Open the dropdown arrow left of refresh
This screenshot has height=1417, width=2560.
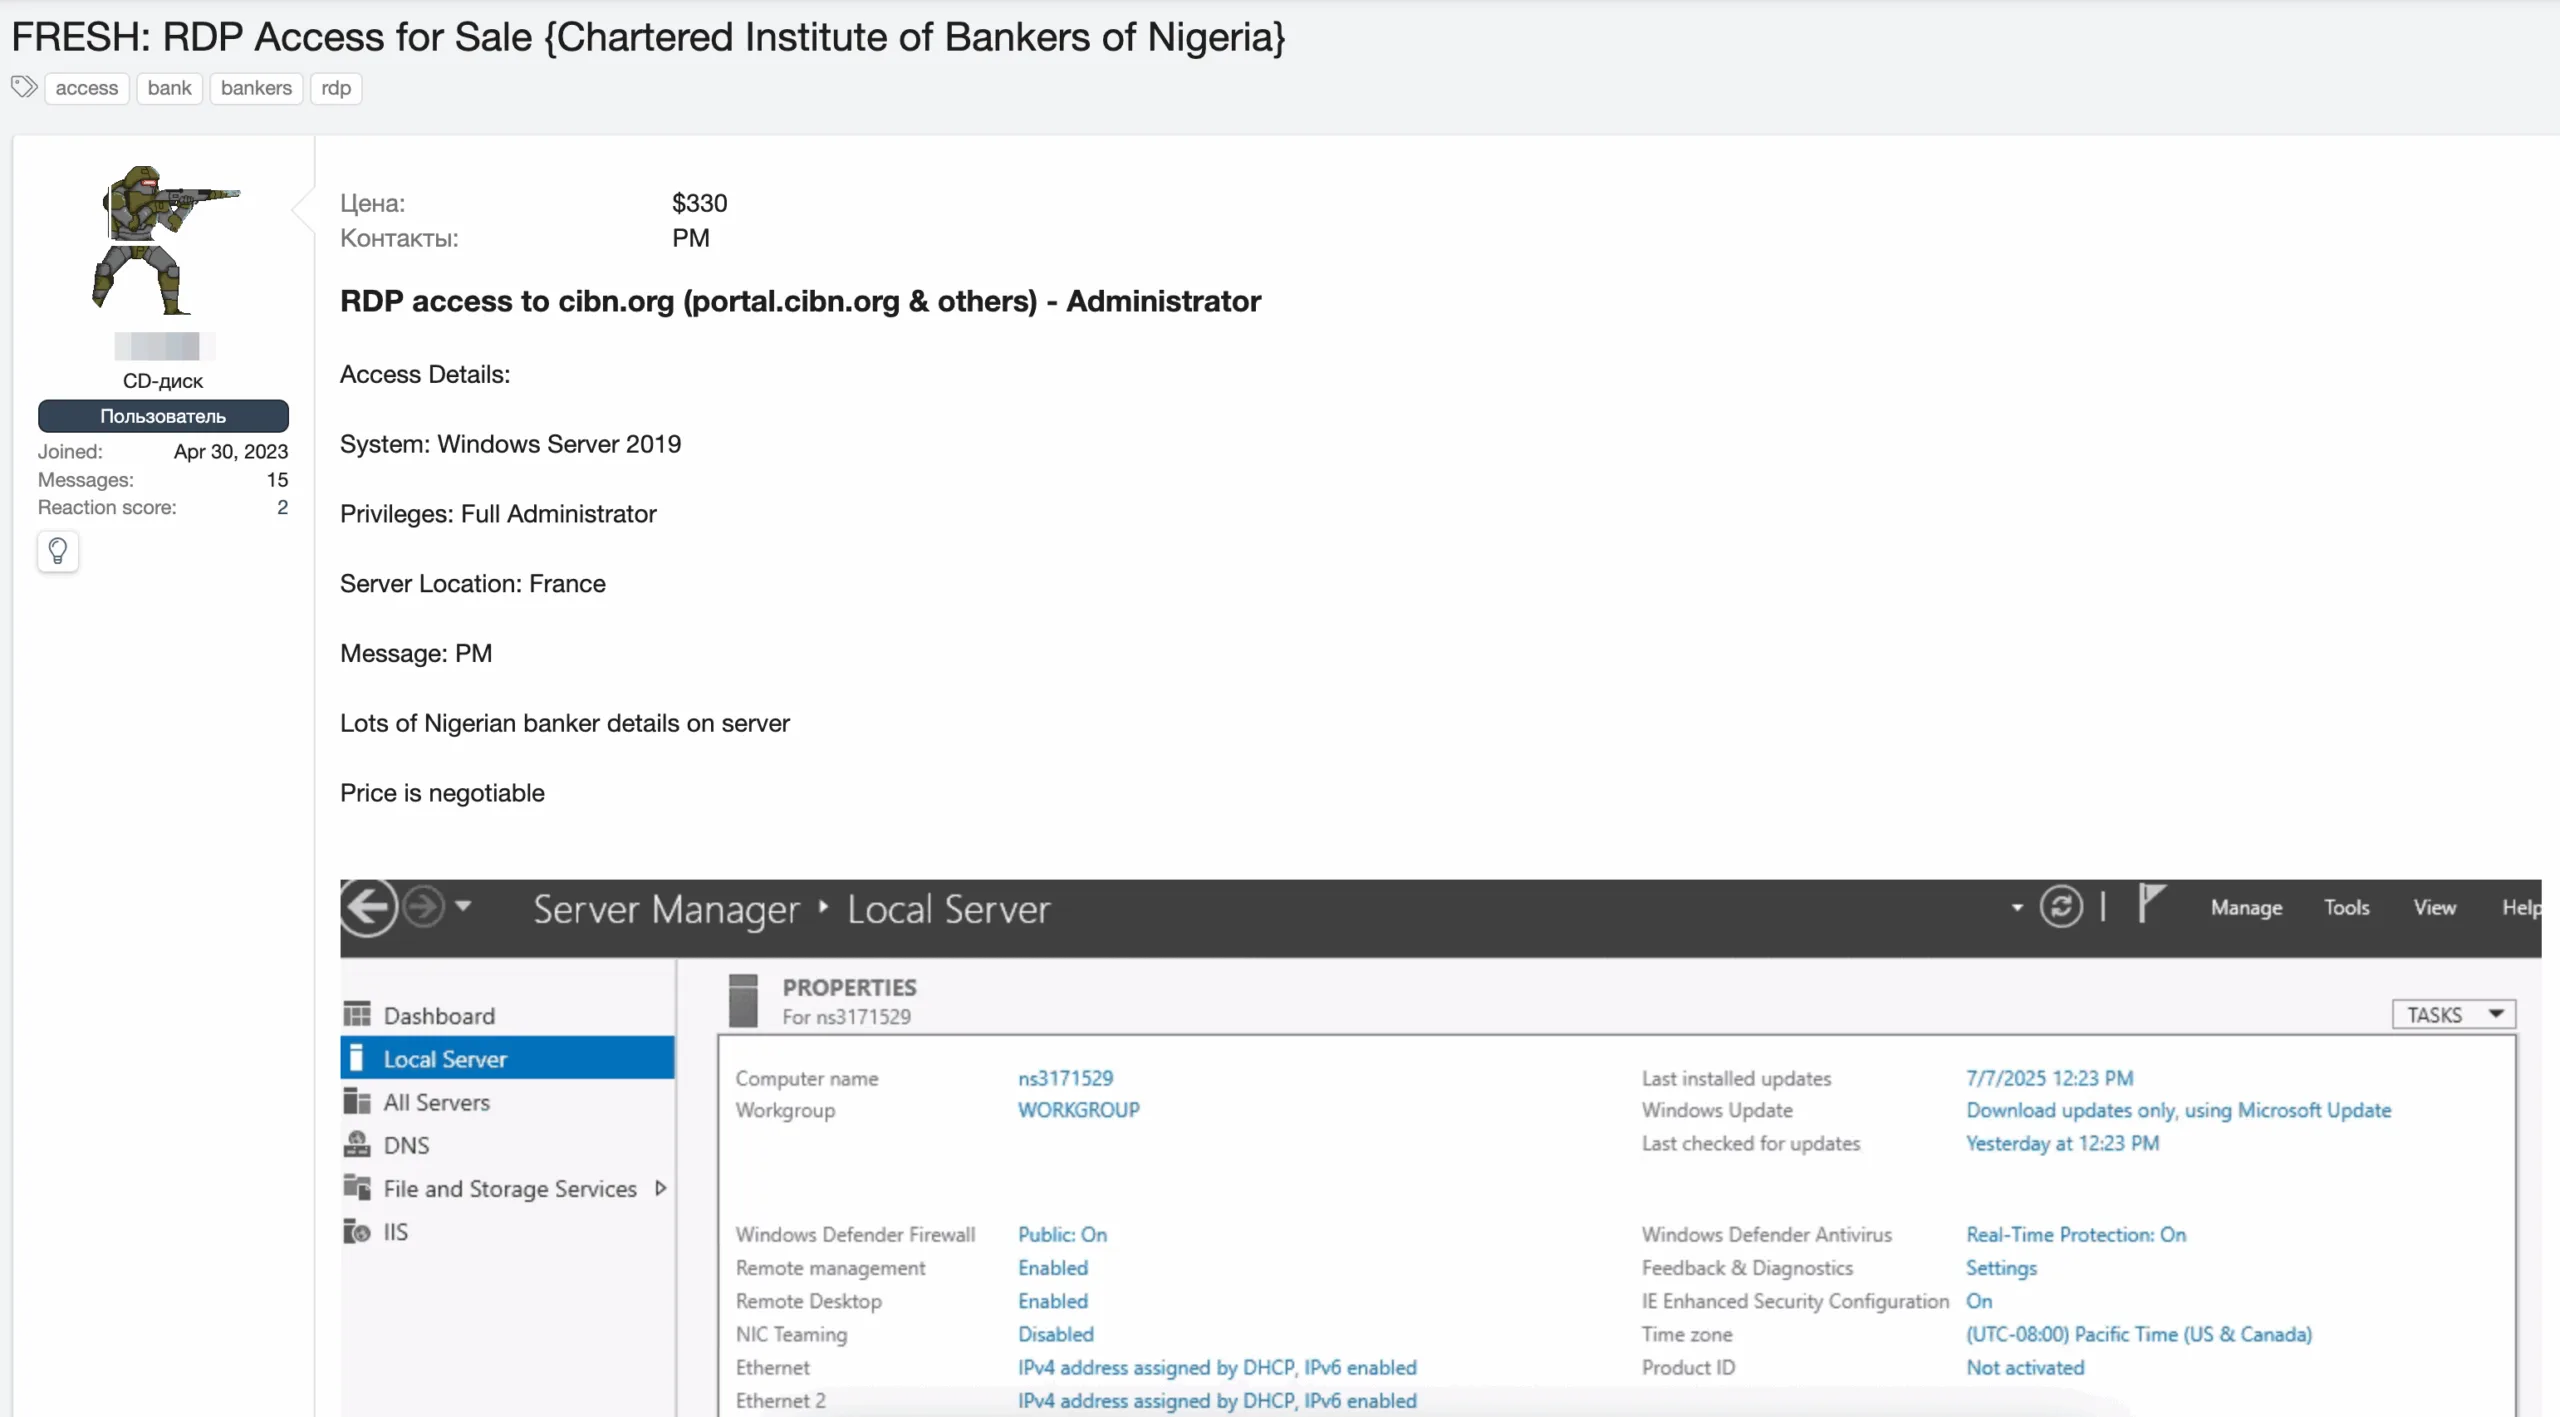point(2017,908)
